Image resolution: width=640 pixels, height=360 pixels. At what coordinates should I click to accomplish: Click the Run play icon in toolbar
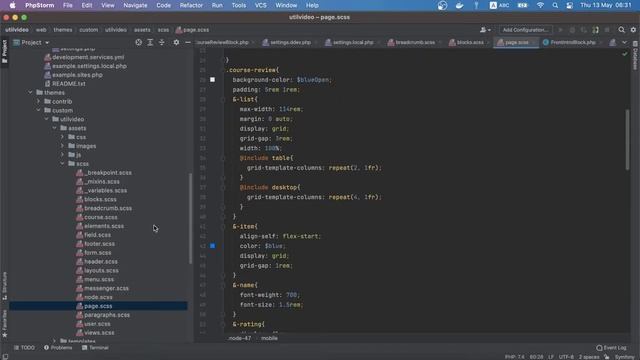coord(560,30)
